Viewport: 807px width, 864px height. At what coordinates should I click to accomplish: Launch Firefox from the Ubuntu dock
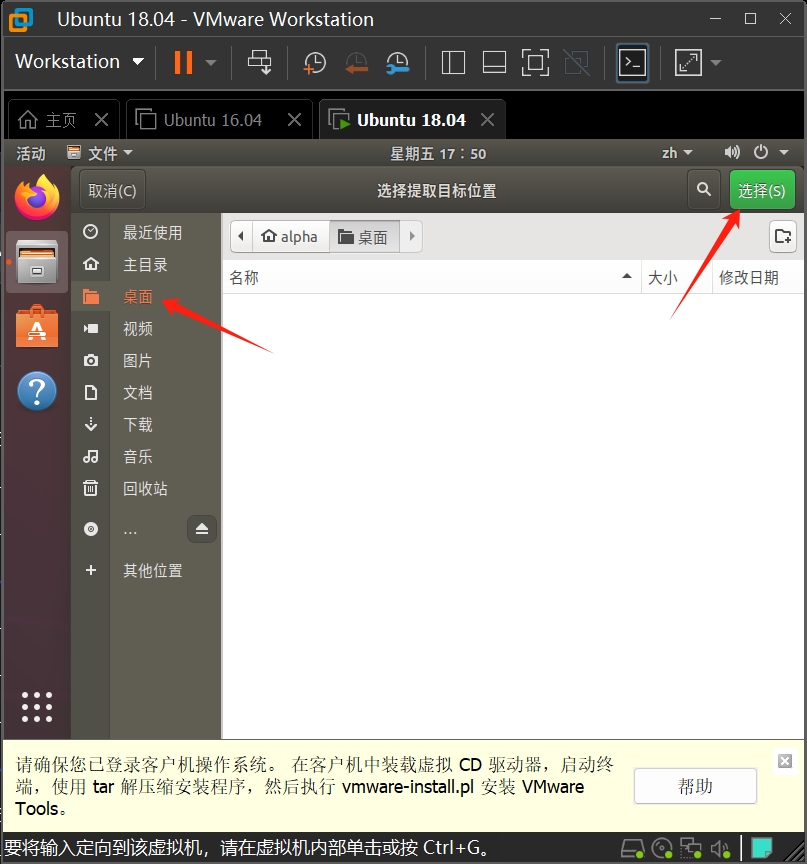37,197
